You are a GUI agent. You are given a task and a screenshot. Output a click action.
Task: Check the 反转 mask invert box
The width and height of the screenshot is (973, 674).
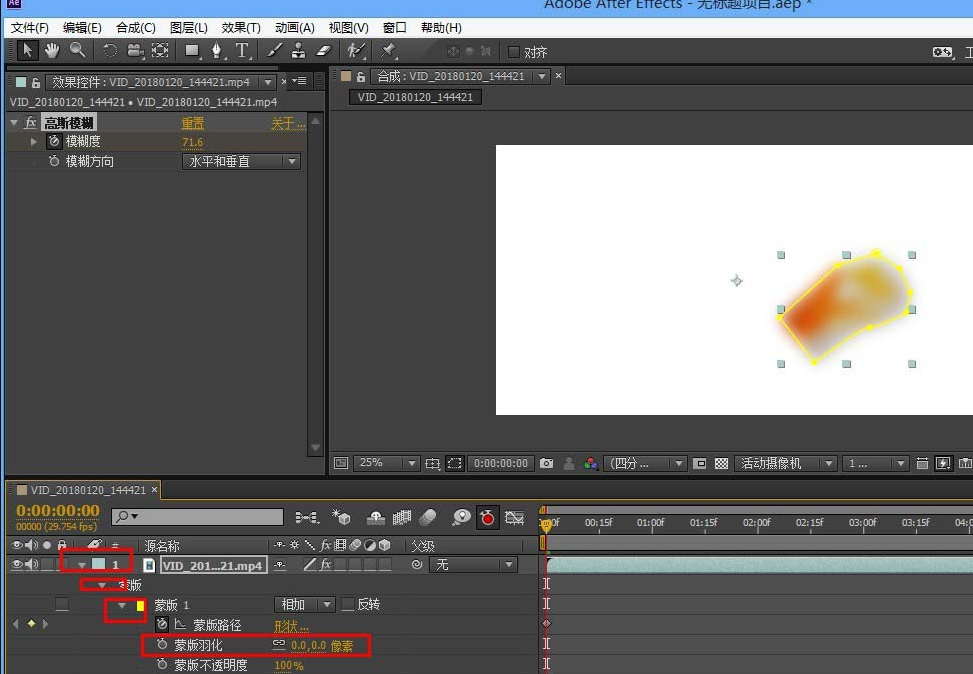point(348,605)
